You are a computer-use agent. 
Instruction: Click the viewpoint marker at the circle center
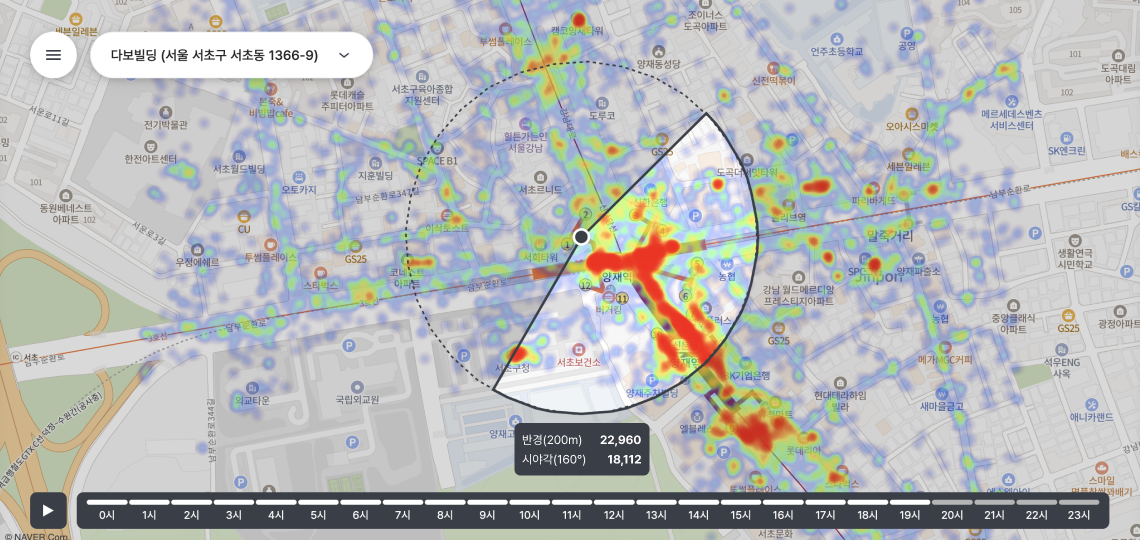point(581,237)
